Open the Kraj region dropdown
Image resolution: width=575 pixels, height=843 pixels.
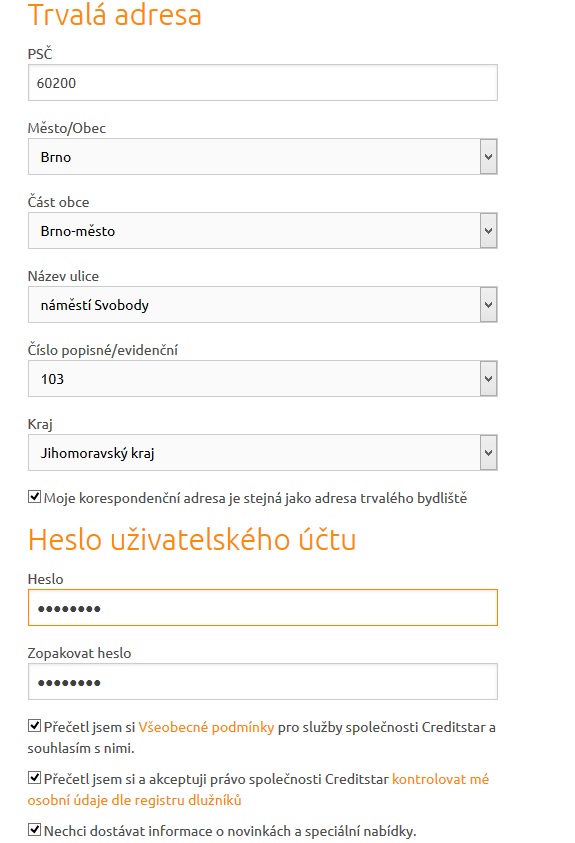(263, 453)
